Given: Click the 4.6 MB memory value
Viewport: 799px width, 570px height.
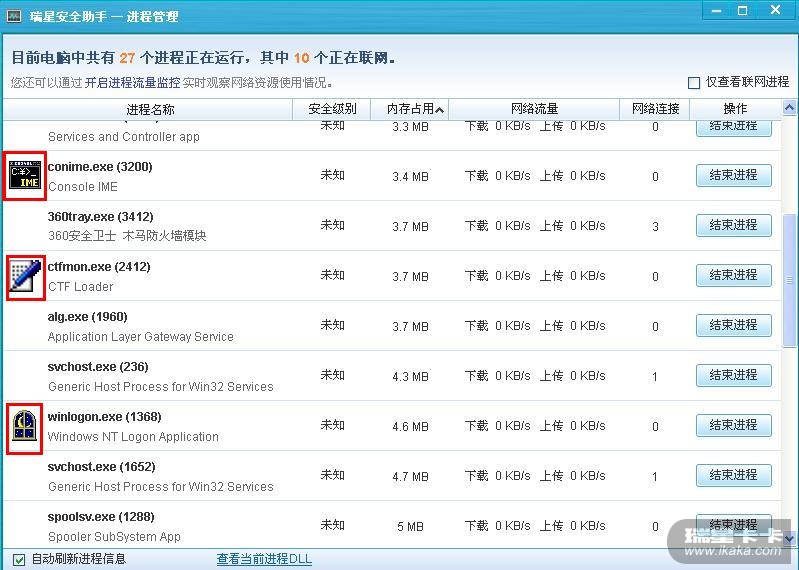Looking at the screenshot, I should point(410,426).
